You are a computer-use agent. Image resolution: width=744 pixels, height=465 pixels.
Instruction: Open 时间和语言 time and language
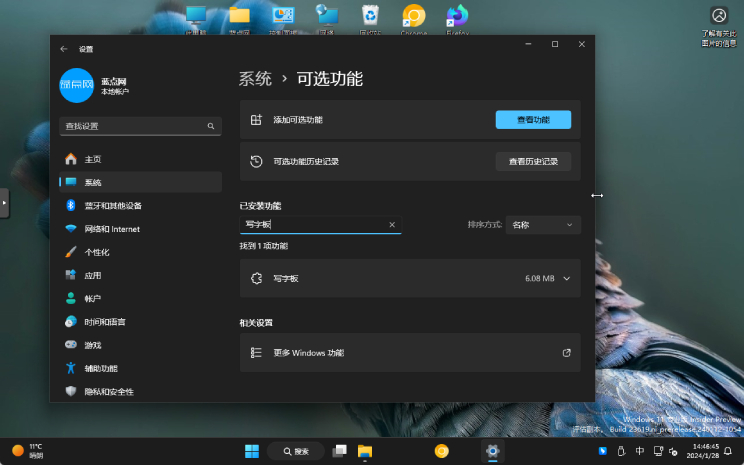[x=106, y=322]
